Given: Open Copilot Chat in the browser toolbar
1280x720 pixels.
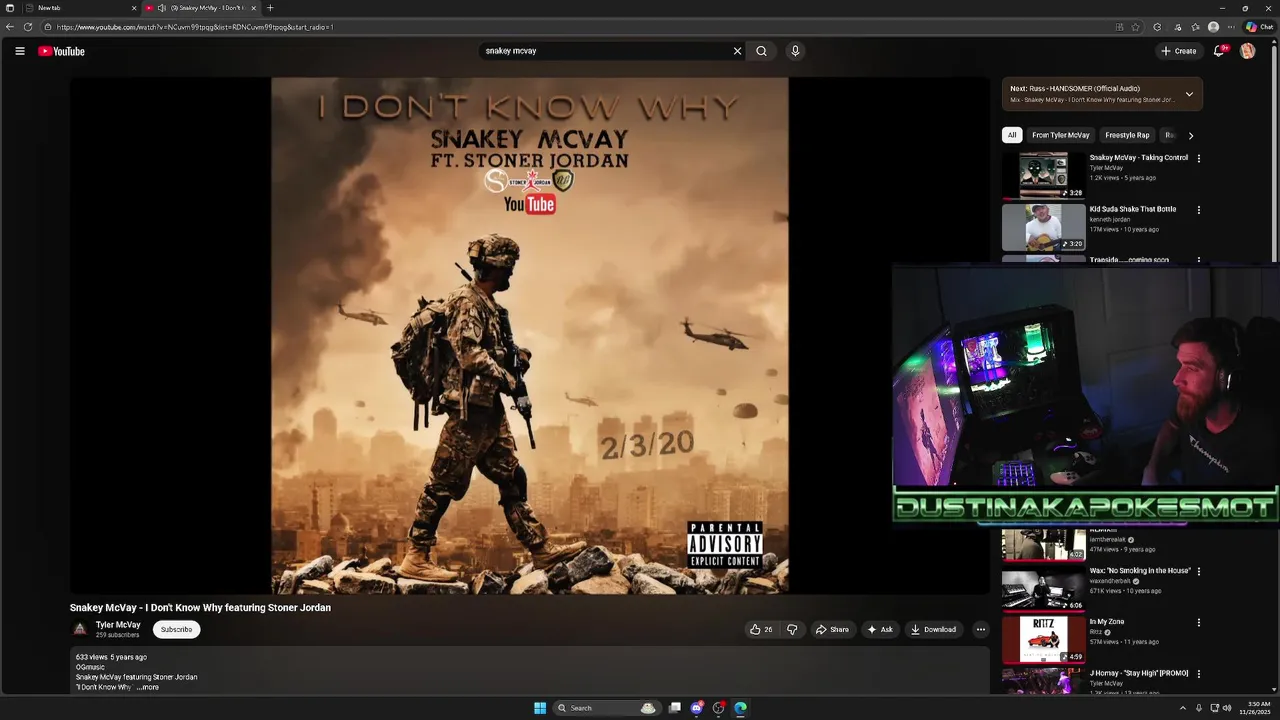Looking at the screenshot, I should [1260, 27].
